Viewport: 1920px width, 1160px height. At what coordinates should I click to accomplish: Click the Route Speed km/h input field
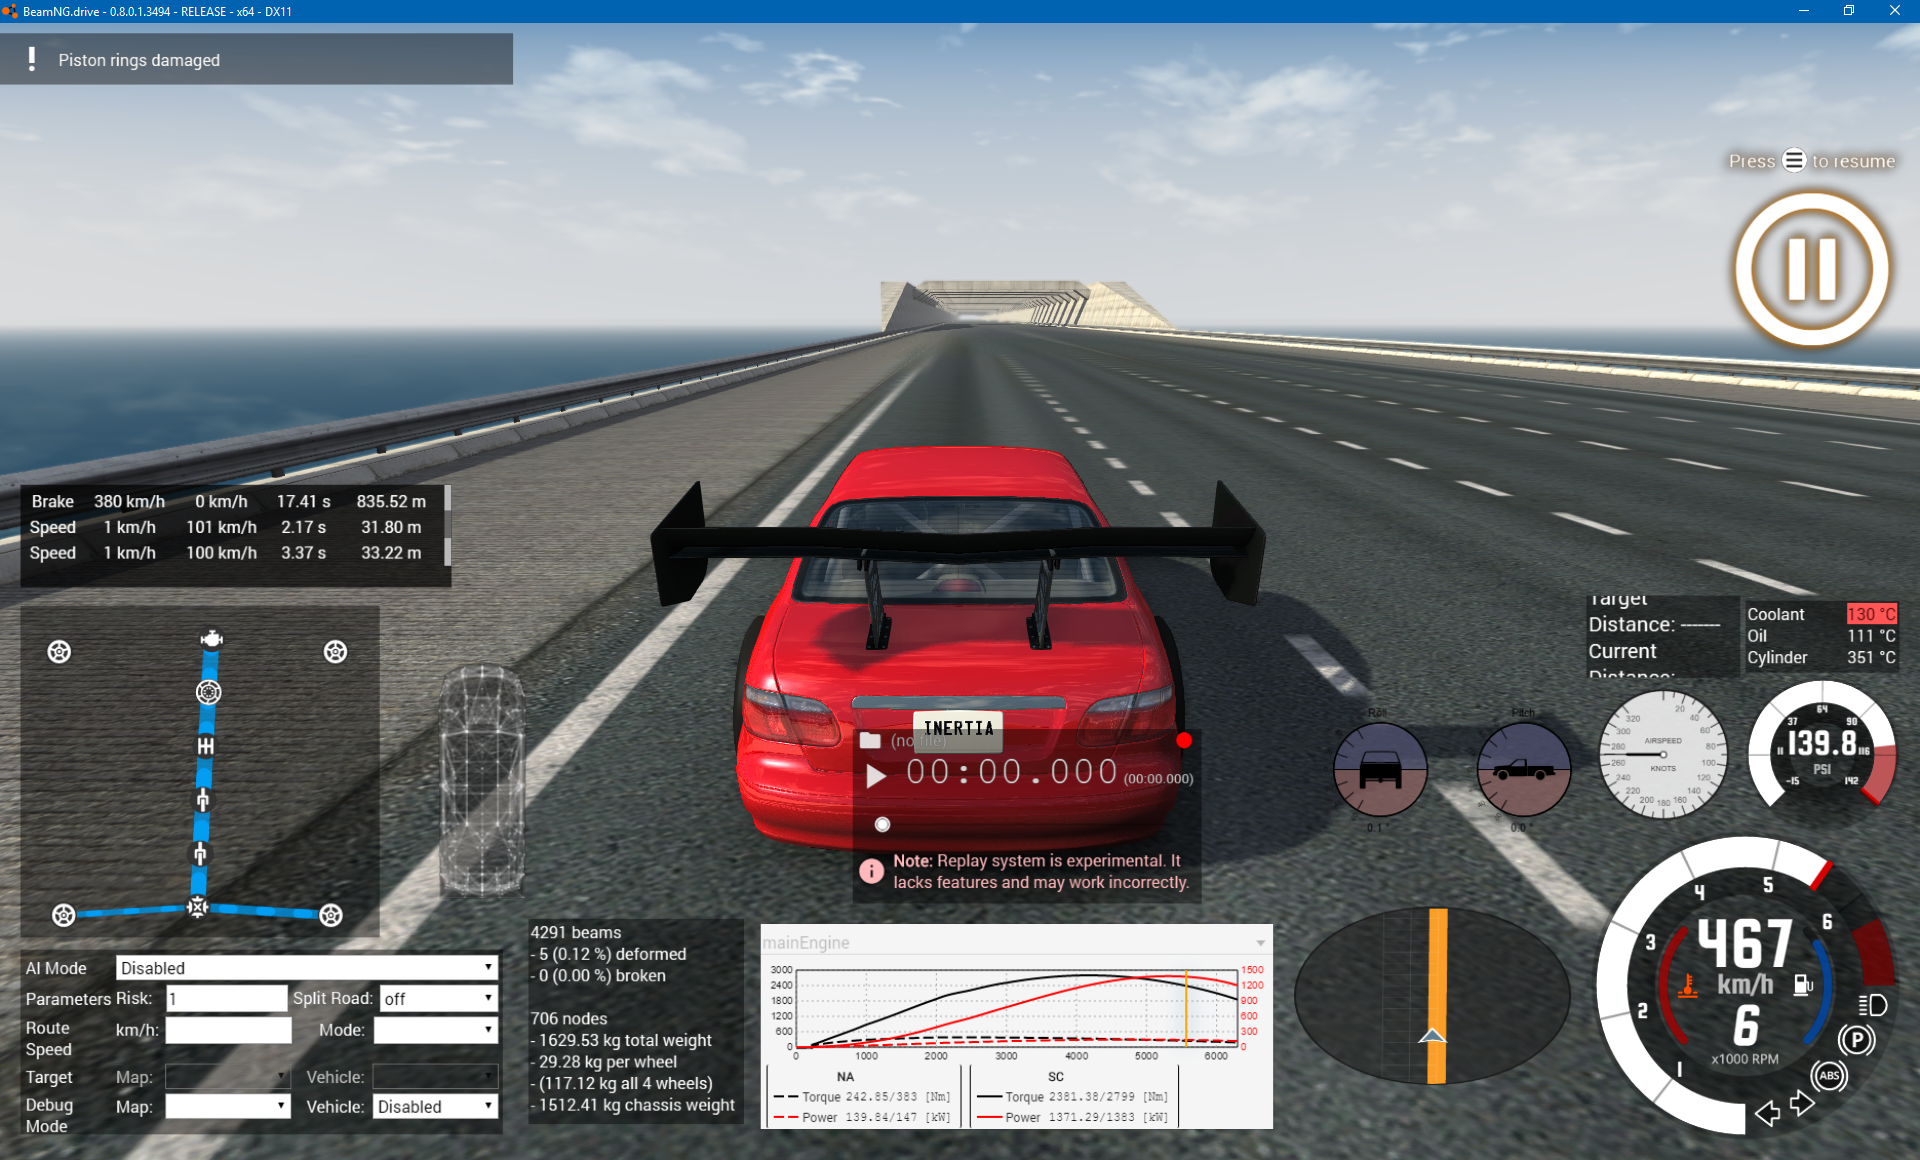pos(228,1030)
